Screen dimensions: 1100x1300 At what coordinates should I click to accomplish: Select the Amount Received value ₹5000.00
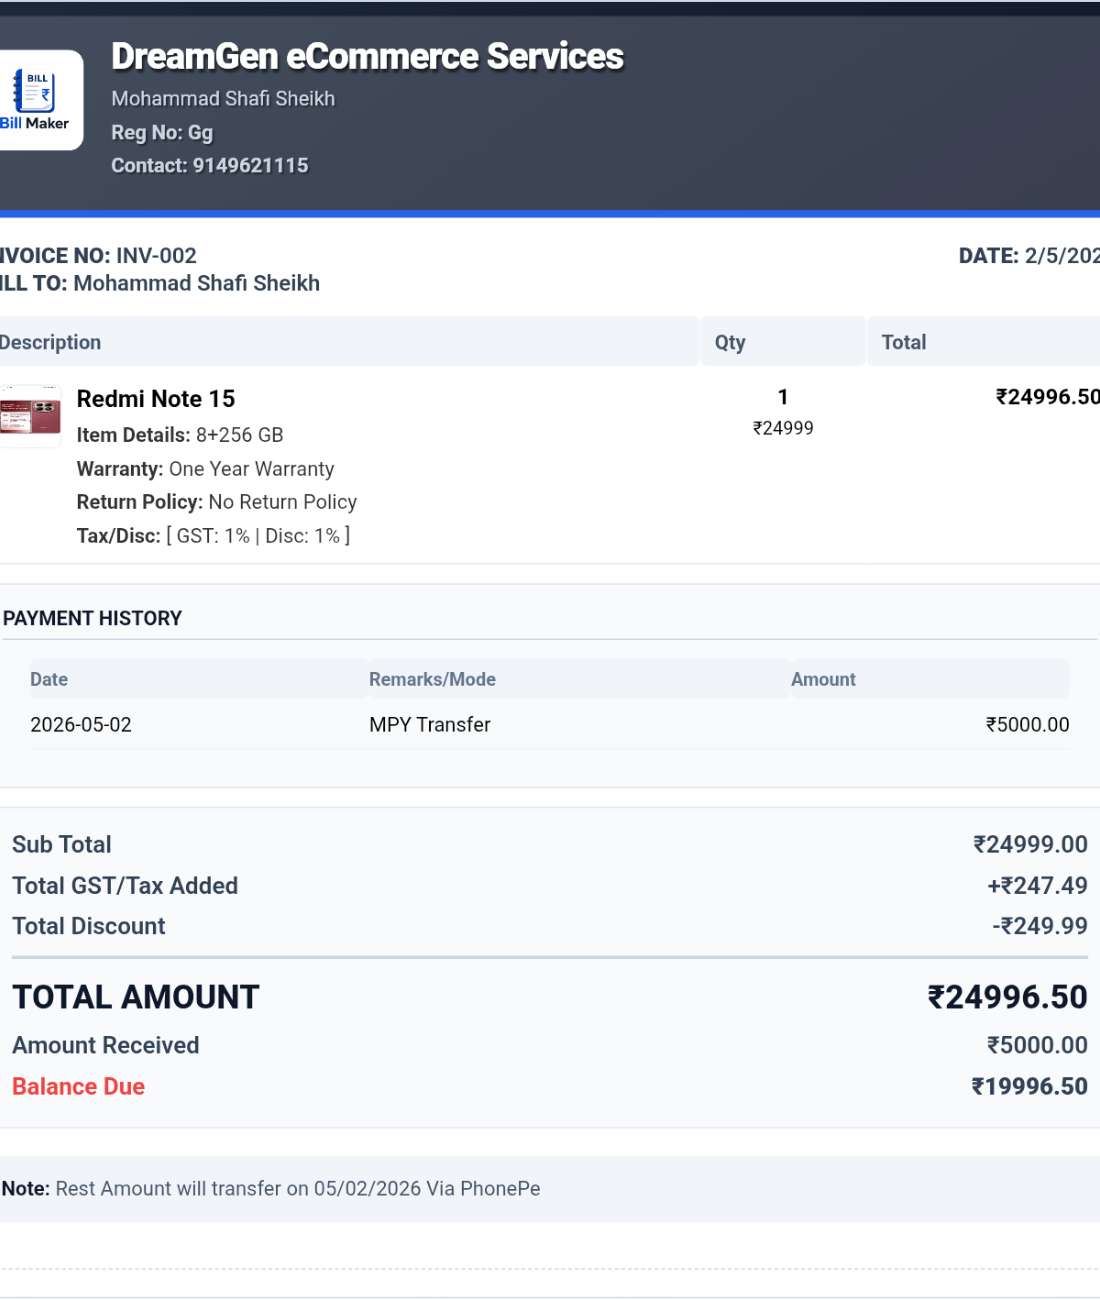click(x=1037, y=1046)
